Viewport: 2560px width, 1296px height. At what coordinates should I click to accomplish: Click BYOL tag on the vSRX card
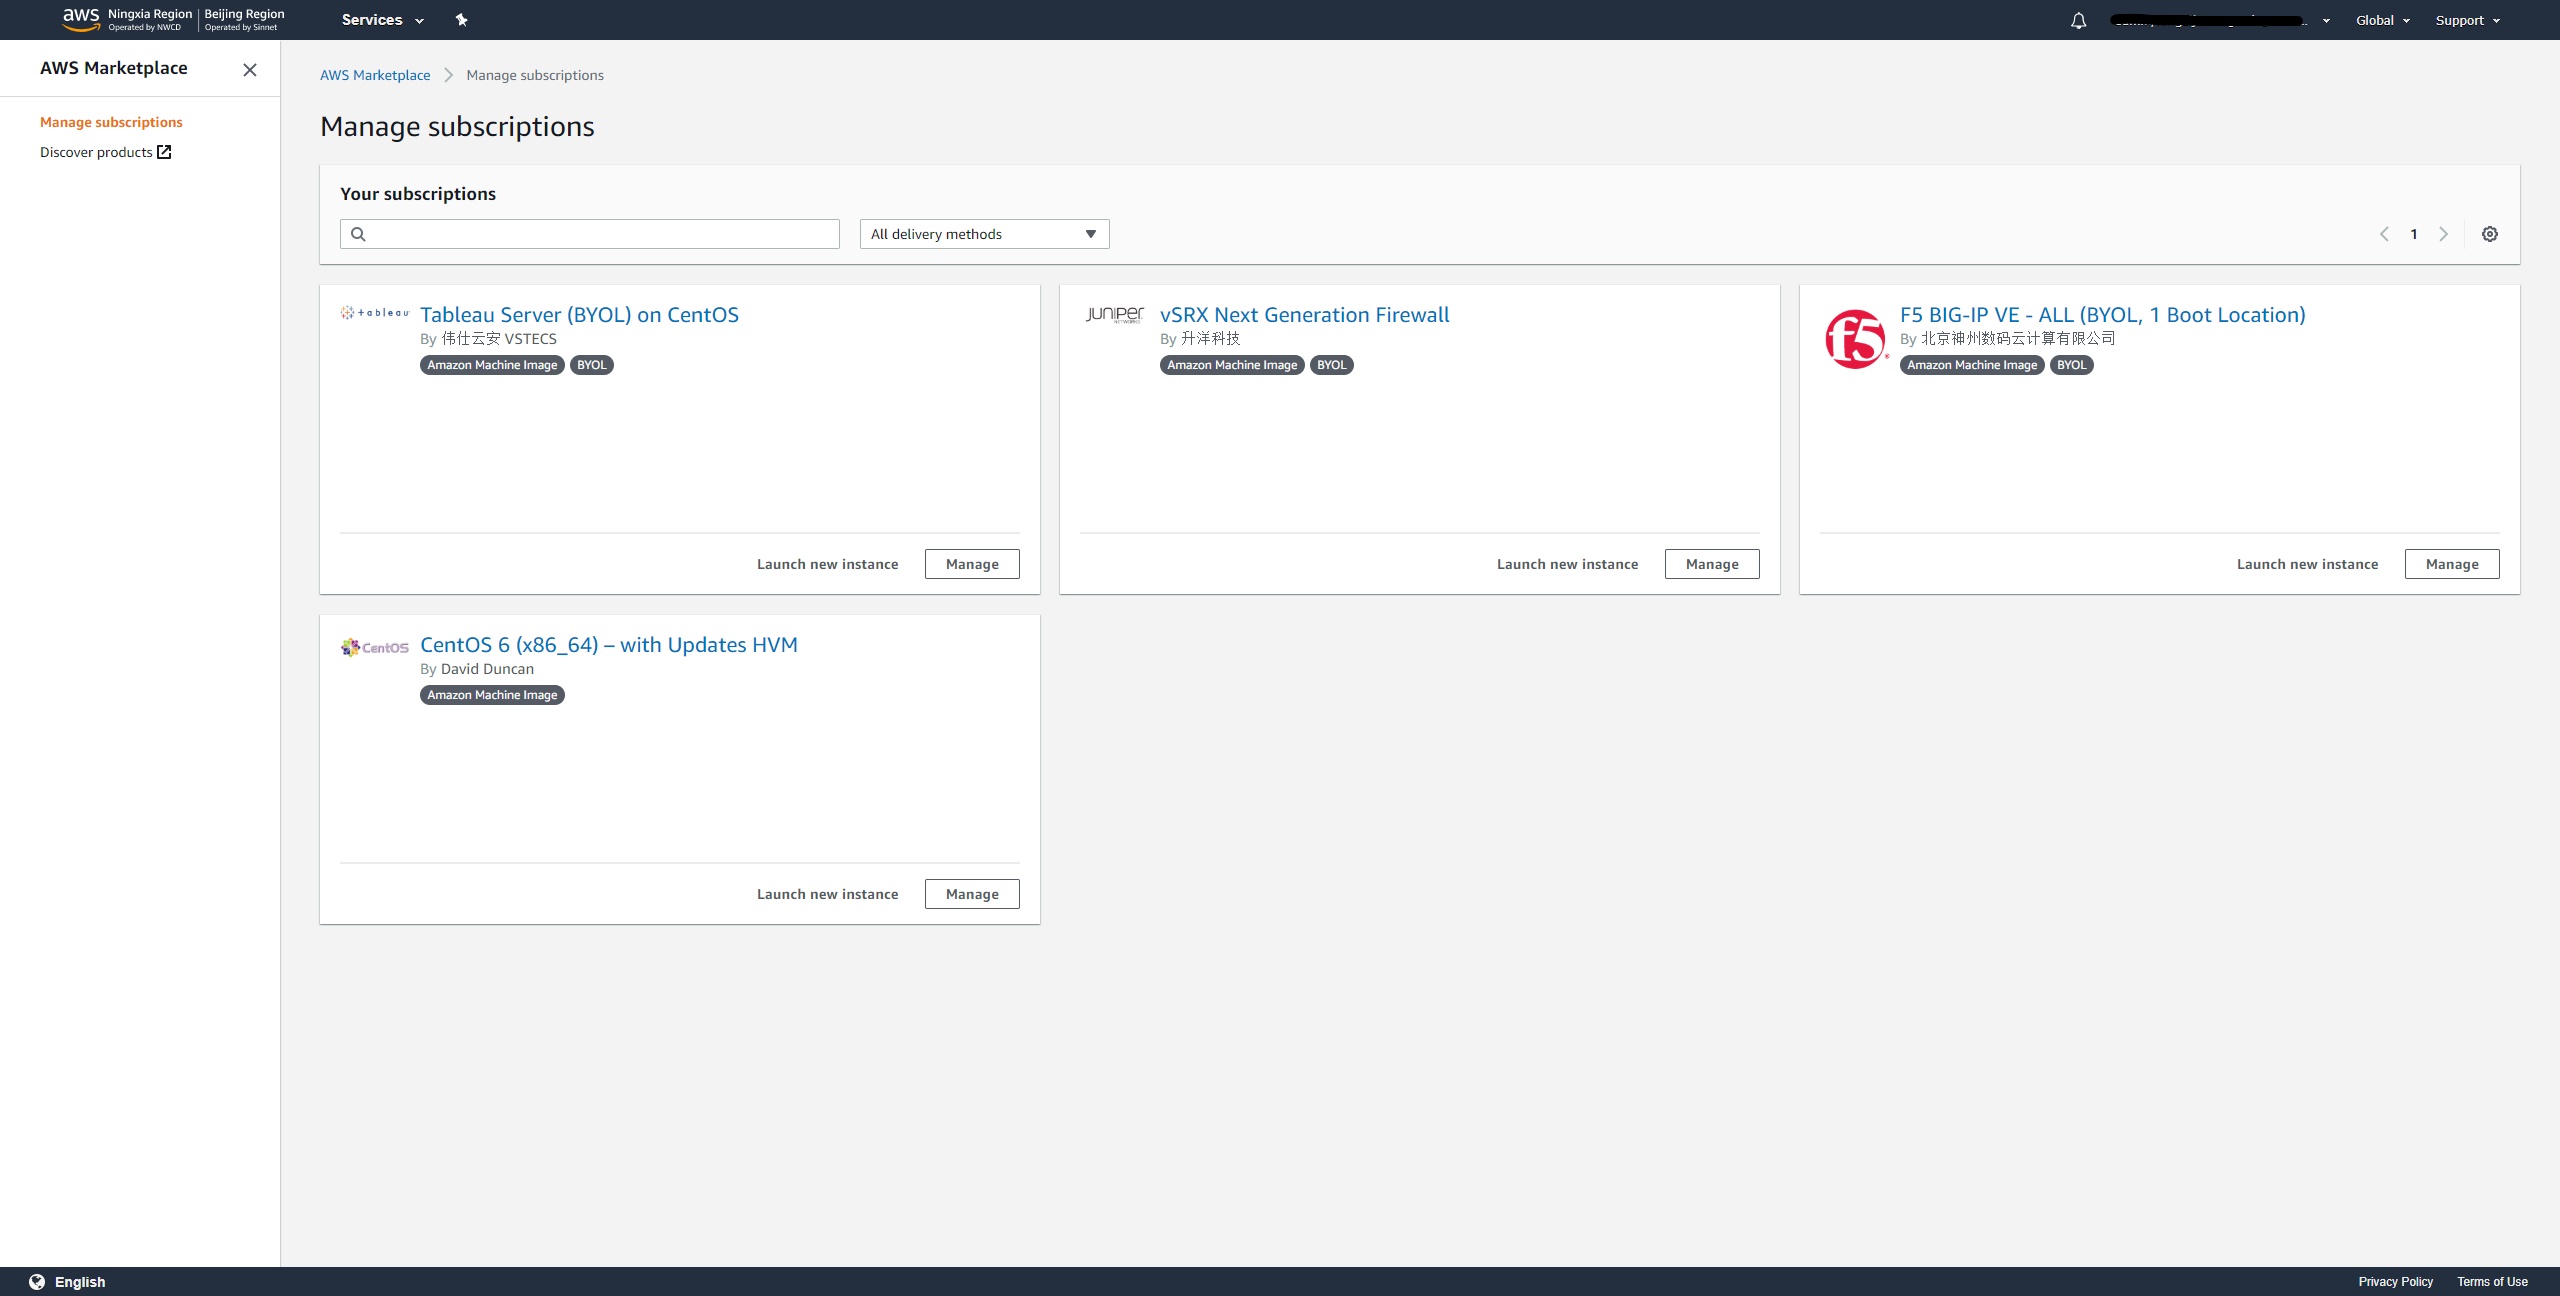click(x=1332, y=365)
